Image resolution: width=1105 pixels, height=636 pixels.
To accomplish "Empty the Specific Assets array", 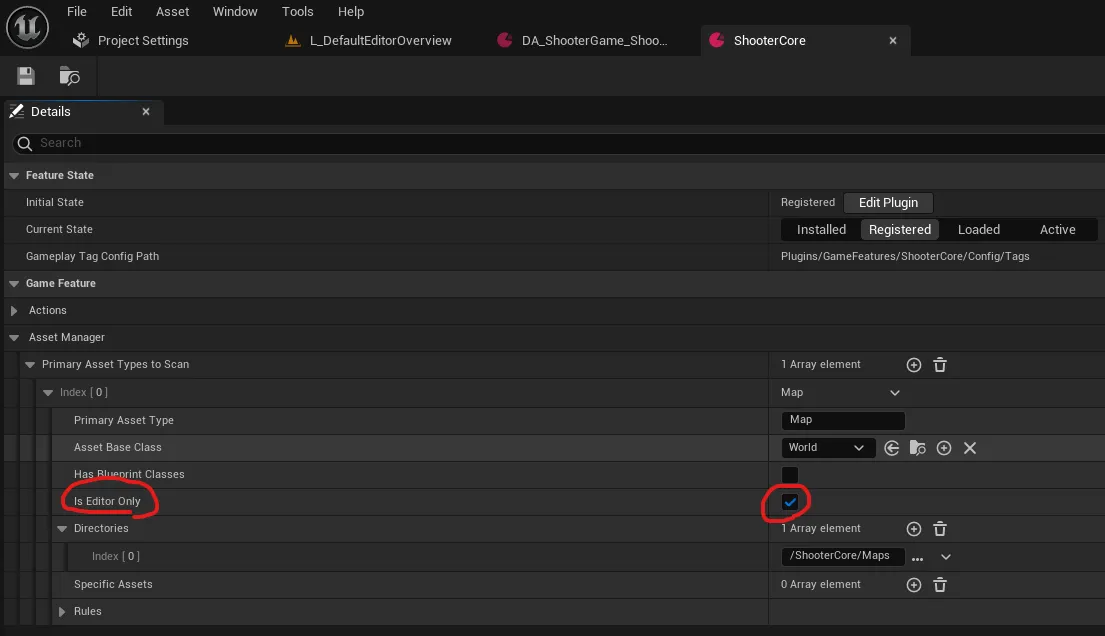I will 940,585.
